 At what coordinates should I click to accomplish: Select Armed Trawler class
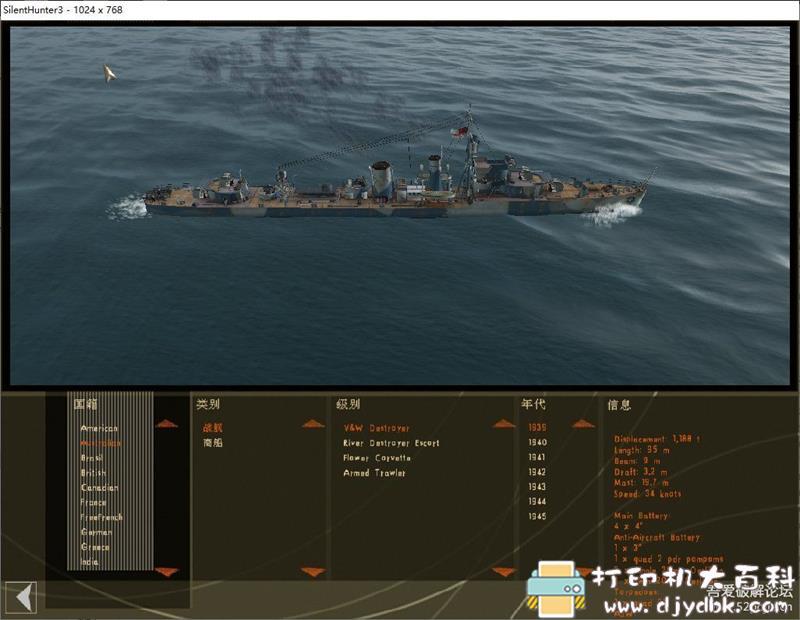click(x=374, y=473)
